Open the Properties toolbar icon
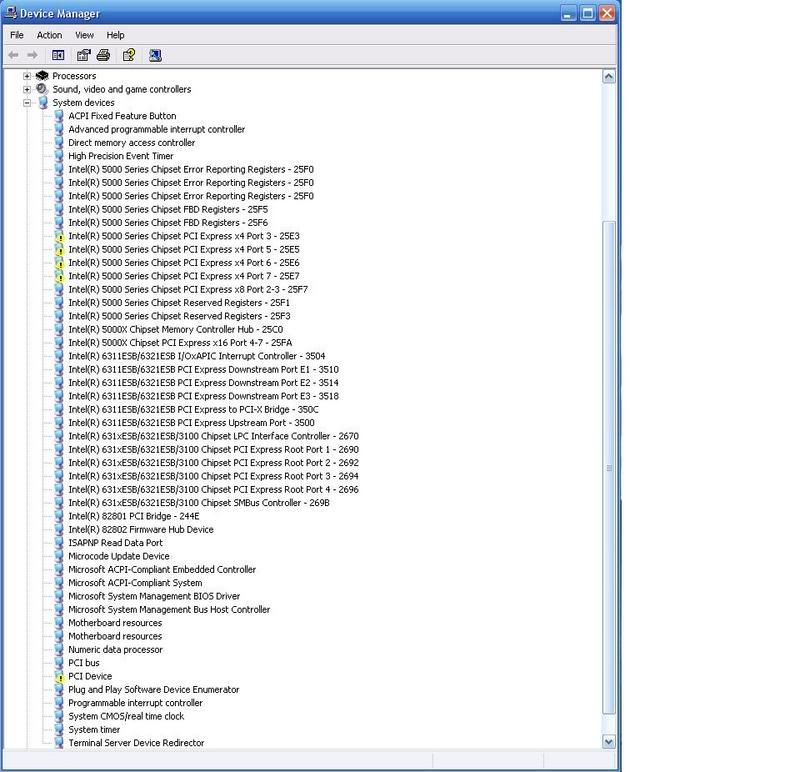 [x=83, y=55]
